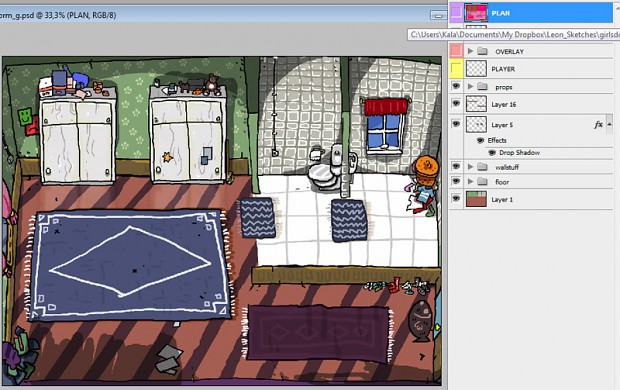Select the PLAN layer name
Viewport: 620px width, 390px height.
[x=500, y=13]
